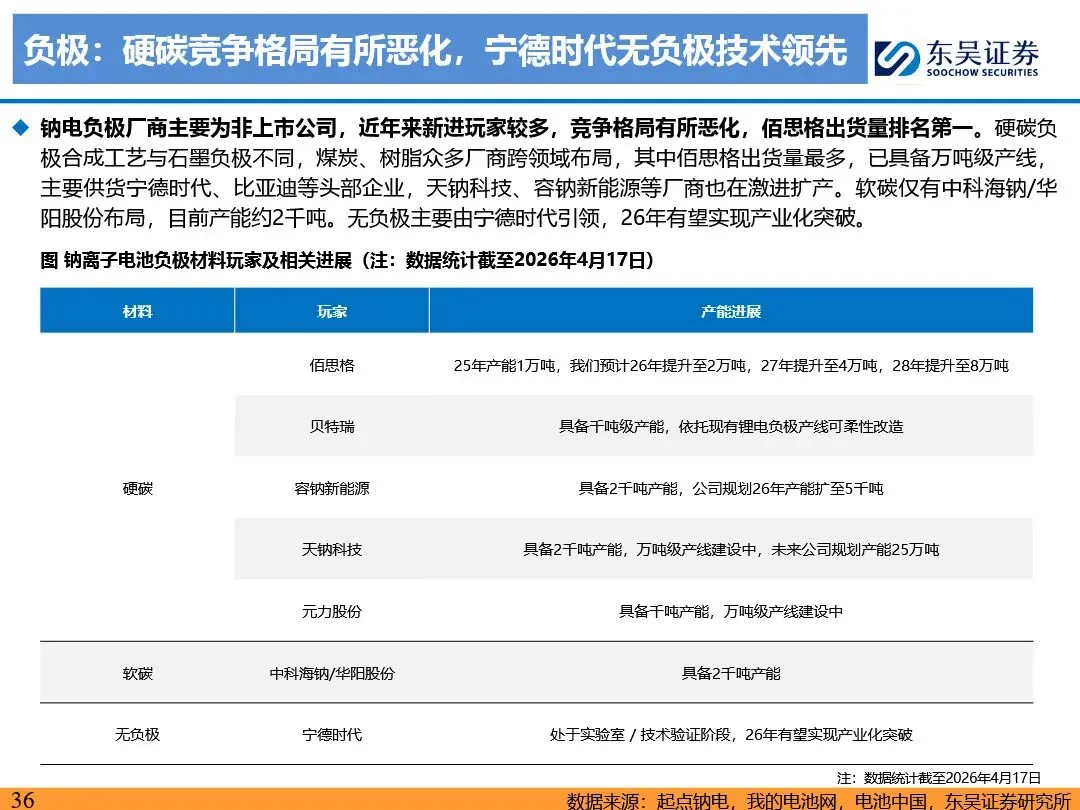Click the paragraph line starting '阳股份布局，目前产能约2千吨'
The image size is (1080, 810).
453,218
